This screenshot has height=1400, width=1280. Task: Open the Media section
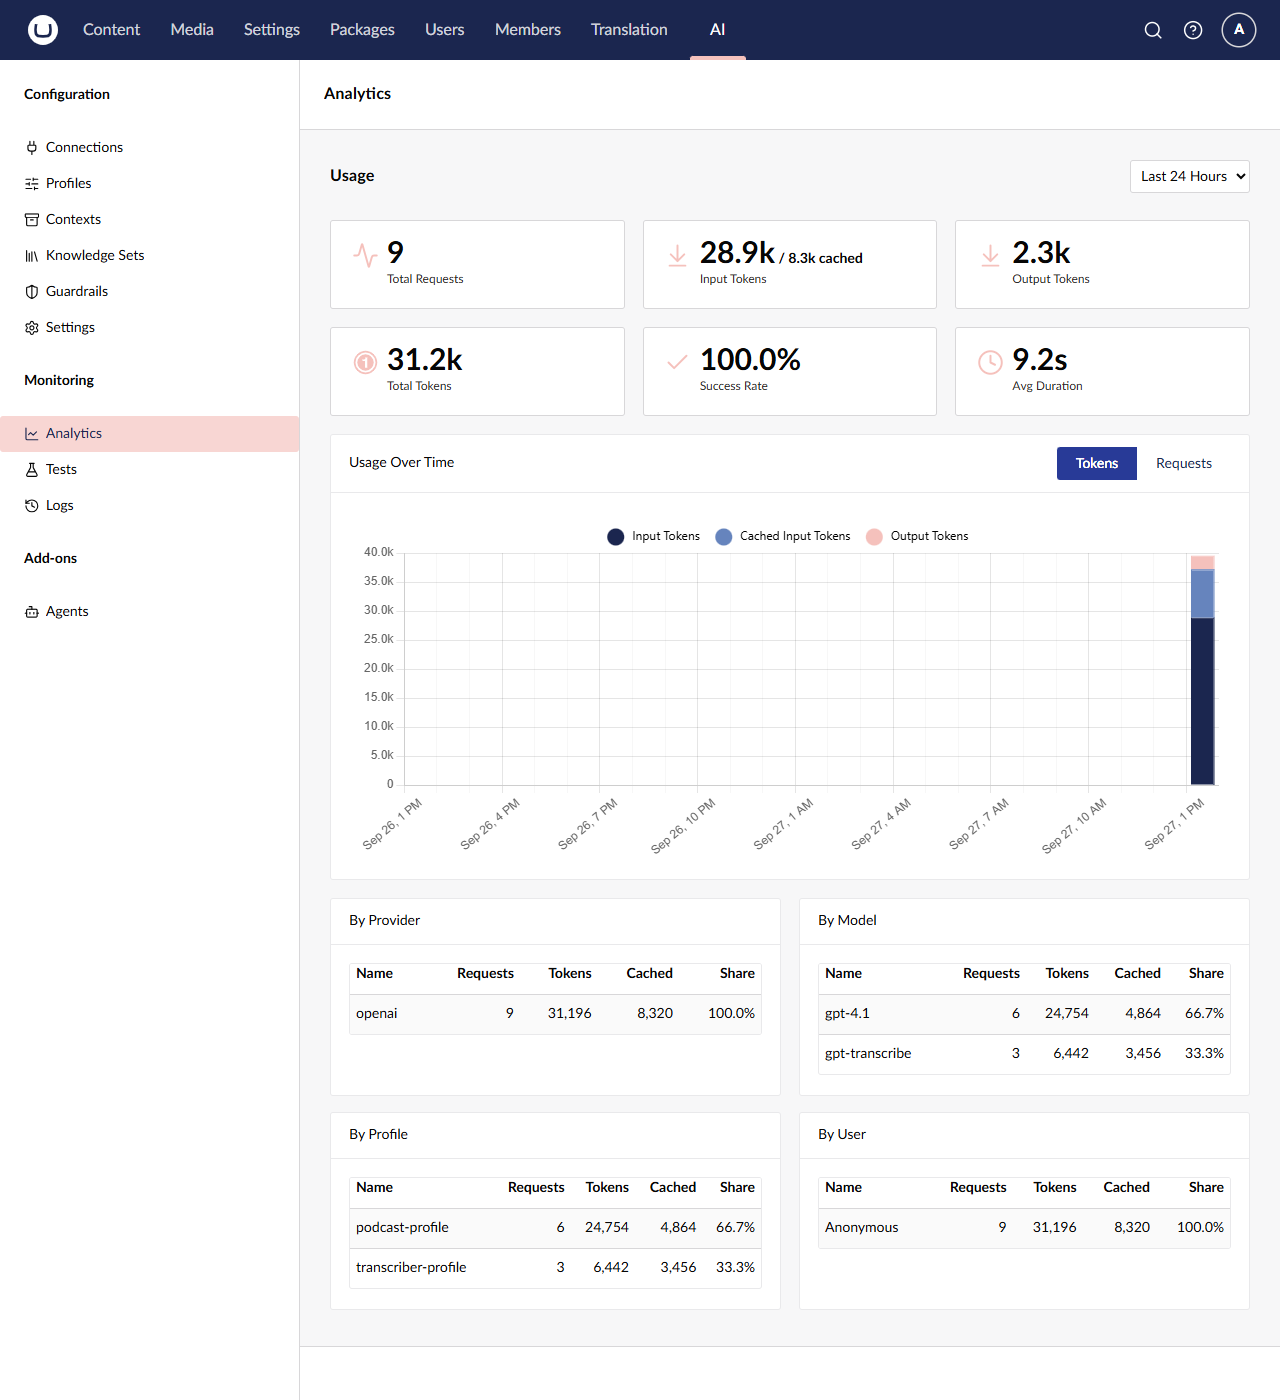pyautogui.click(x=192, y=30)
